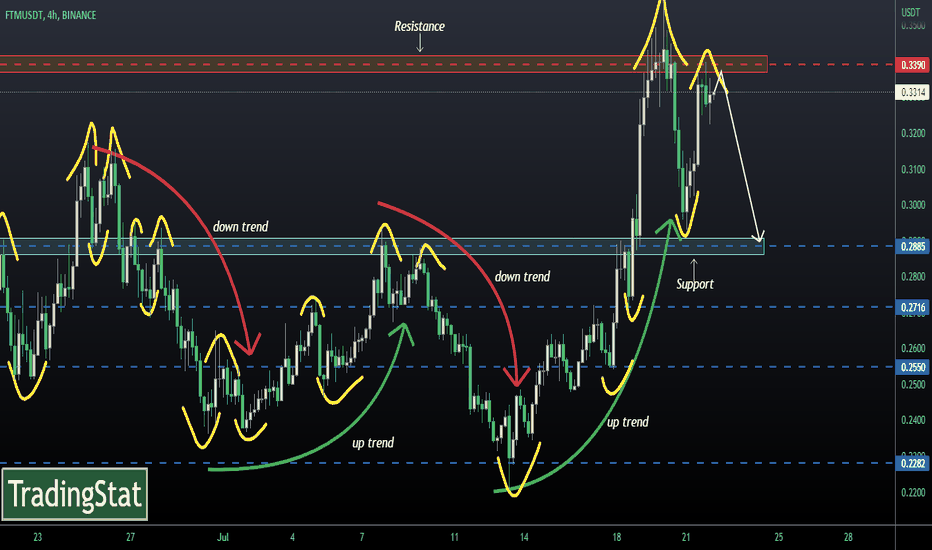Viewport: 932px width, 550px height.
Task: Select the blue 0.2550 price label
Action: click(912, 367)
